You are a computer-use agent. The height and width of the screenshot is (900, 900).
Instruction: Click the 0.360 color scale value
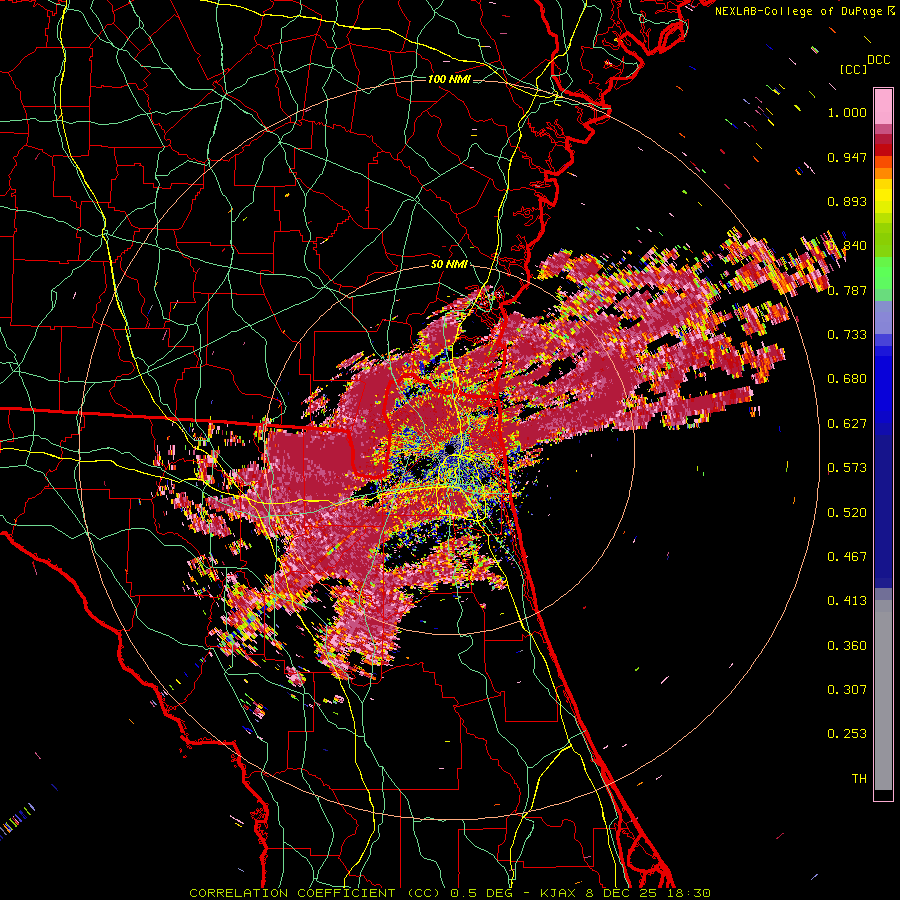(x=847, y=646)
